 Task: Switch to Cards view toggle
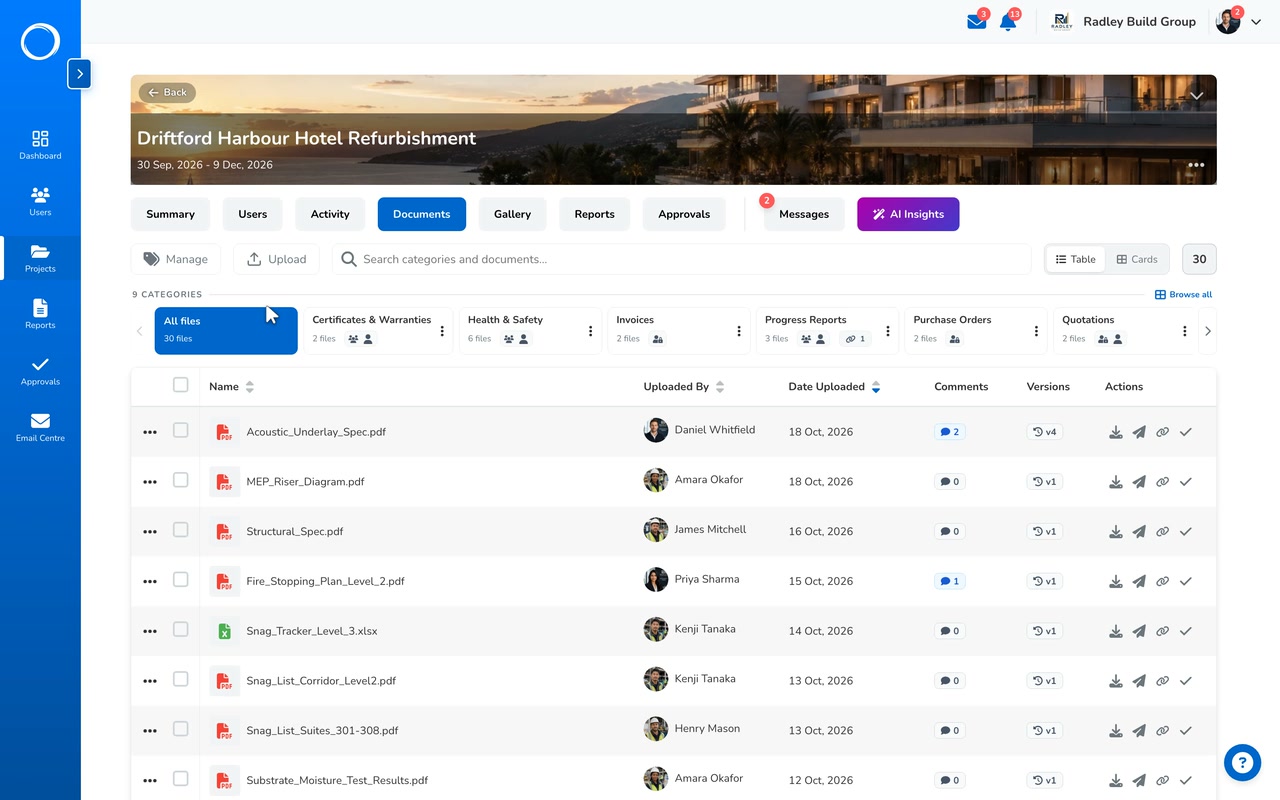tap(1137, 259)
